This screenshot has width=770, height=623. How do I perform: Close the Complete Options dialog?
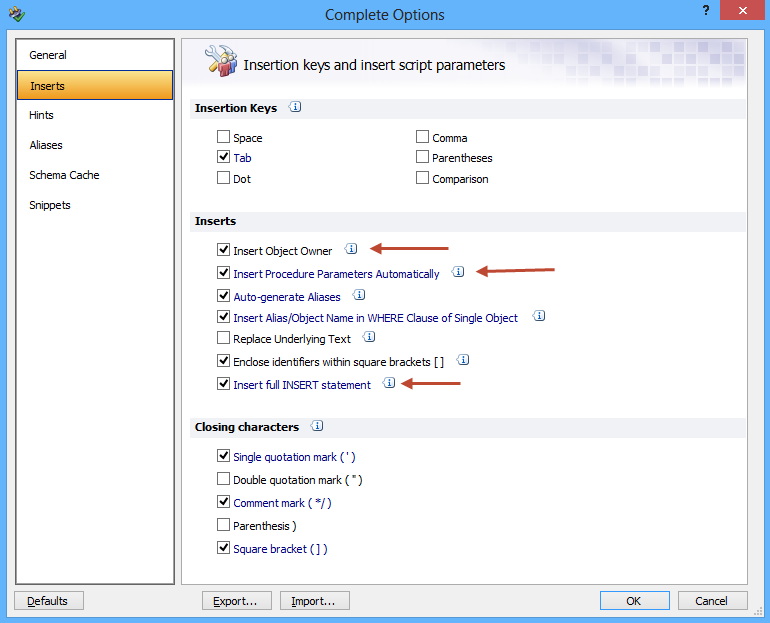tap(742, 10)
